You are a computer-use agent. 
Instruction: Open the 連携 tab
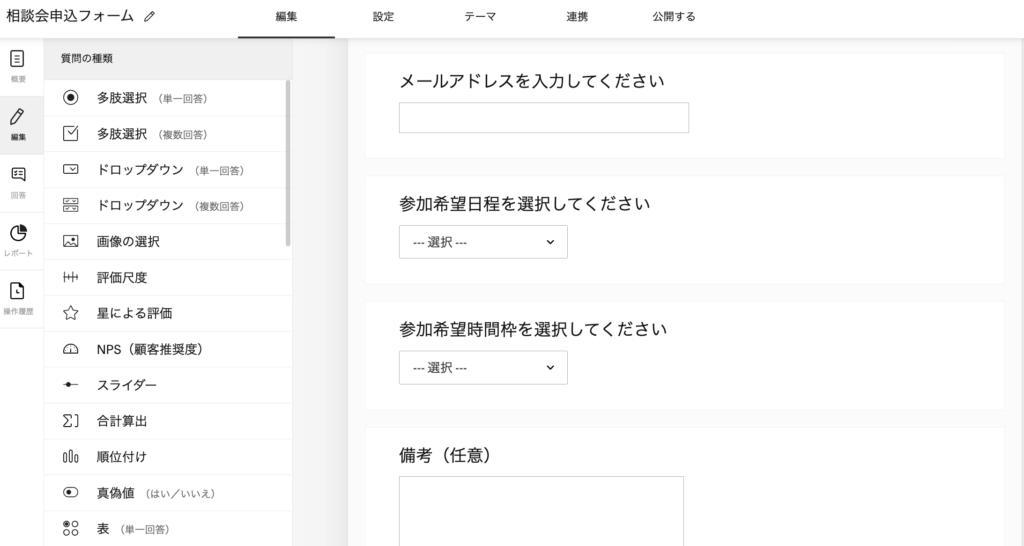(577, 17)
